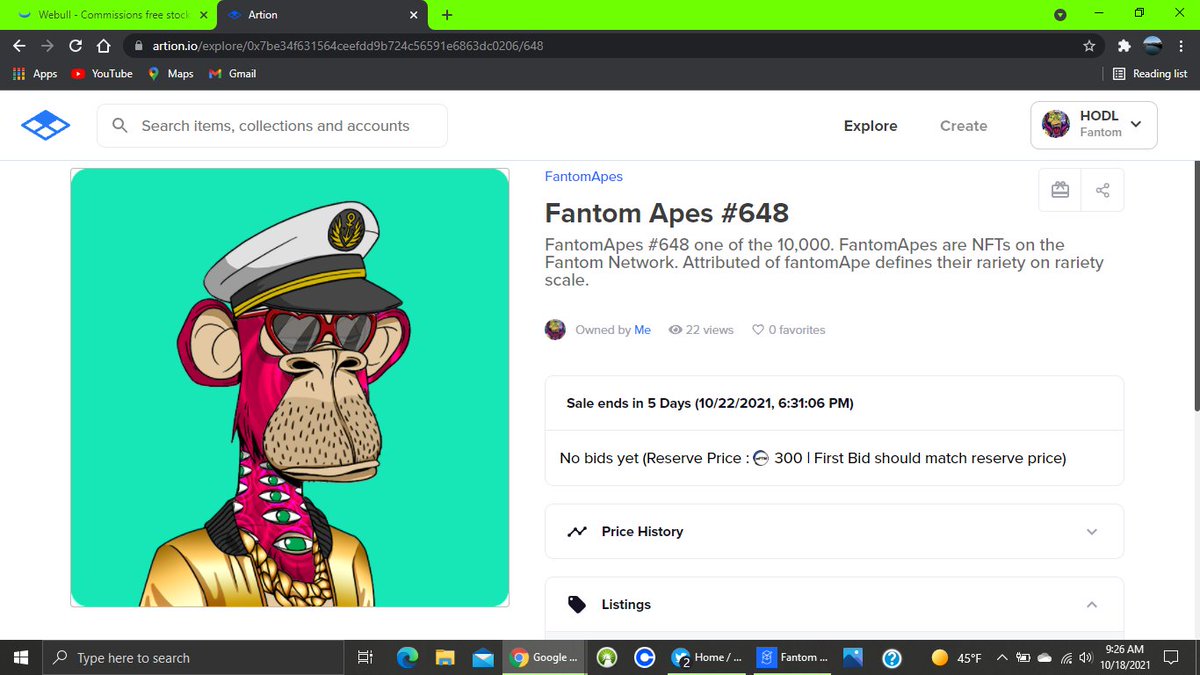This screenshot has width=1200, height=675.
Task: Focus the search items, collections and accounts field
Action: click(272, 126)
